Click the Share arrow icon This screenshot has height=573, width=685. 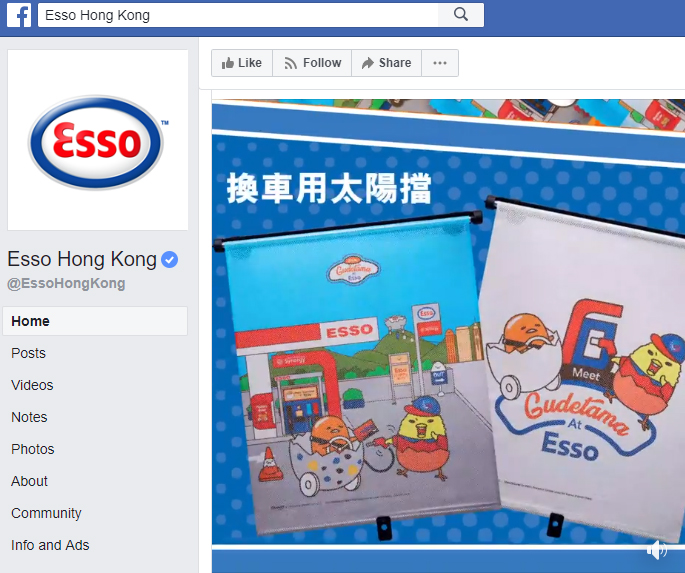point(368,63)
